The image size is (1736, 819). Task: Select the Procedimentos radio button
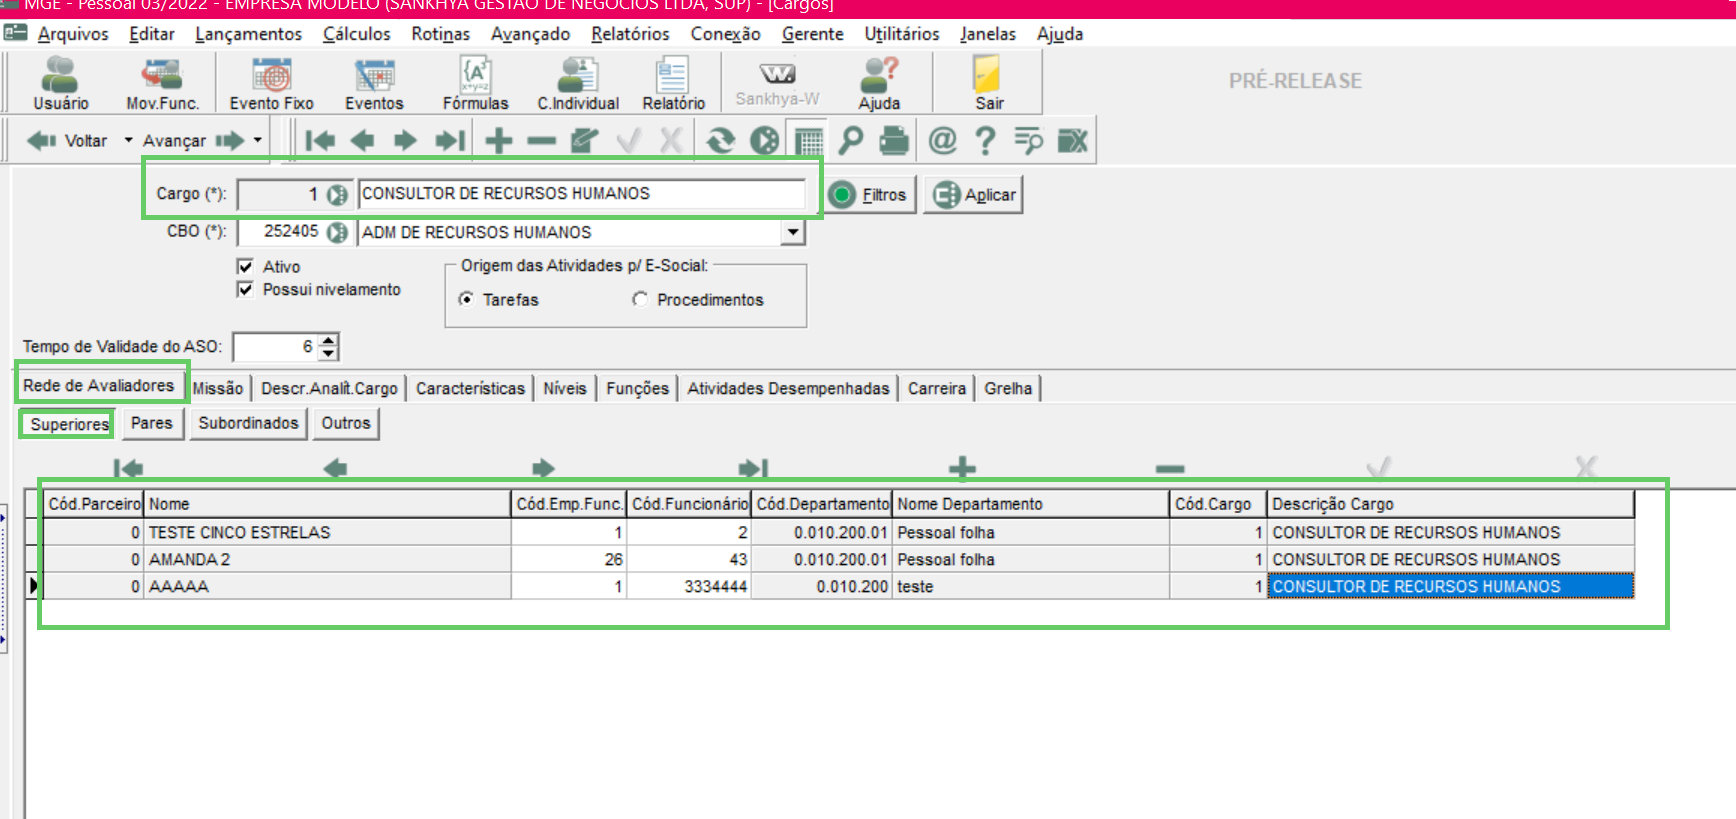pos(640,299)
